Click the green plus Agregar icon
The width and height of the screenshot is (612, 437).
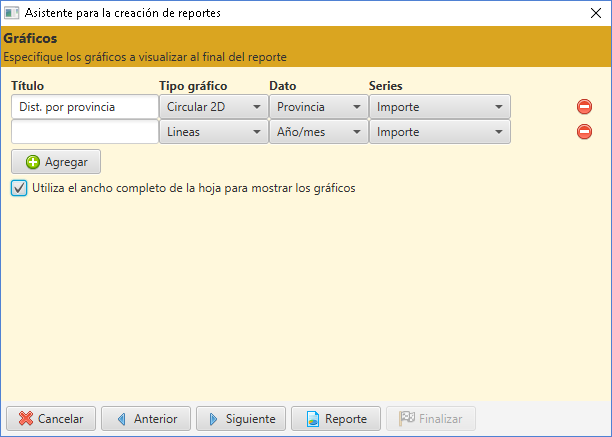click(33, 162)
